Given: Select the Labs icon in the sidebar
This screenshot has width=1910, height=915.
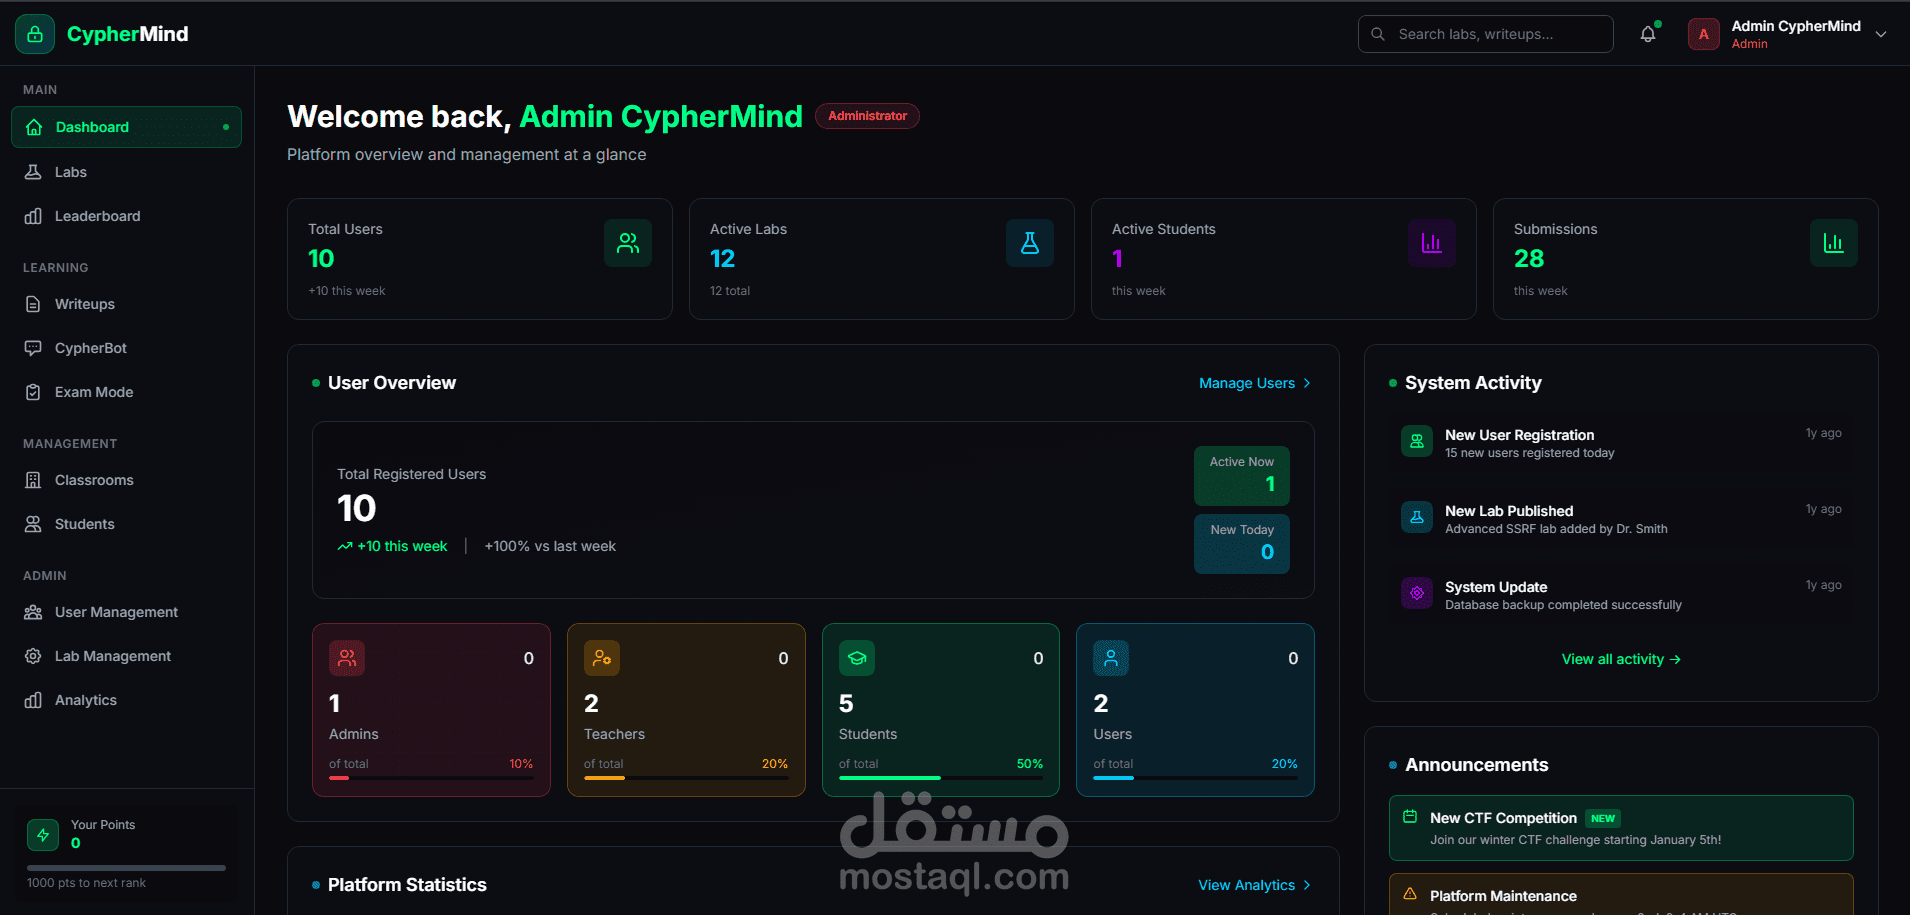Looking at the screenshot, I should point(35,172).
